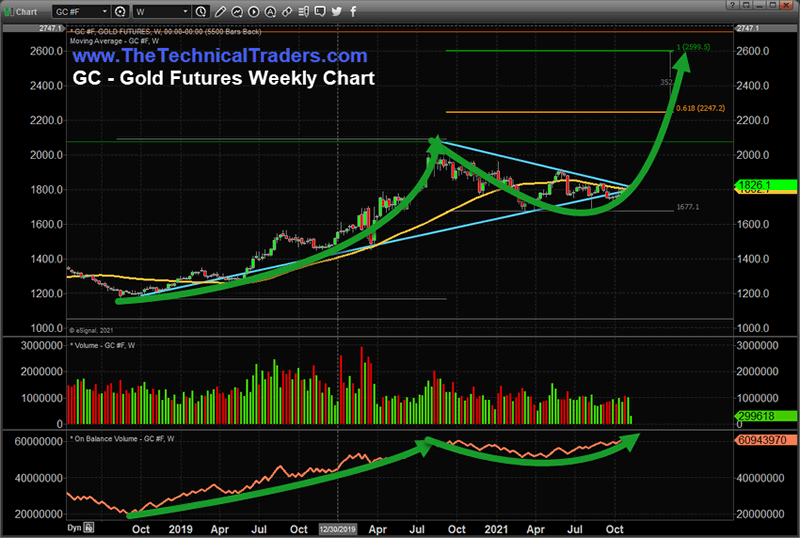The height and width of the screenshot is (538, 800).
Task: Click the time template clock icon
Action: (201, 11)
